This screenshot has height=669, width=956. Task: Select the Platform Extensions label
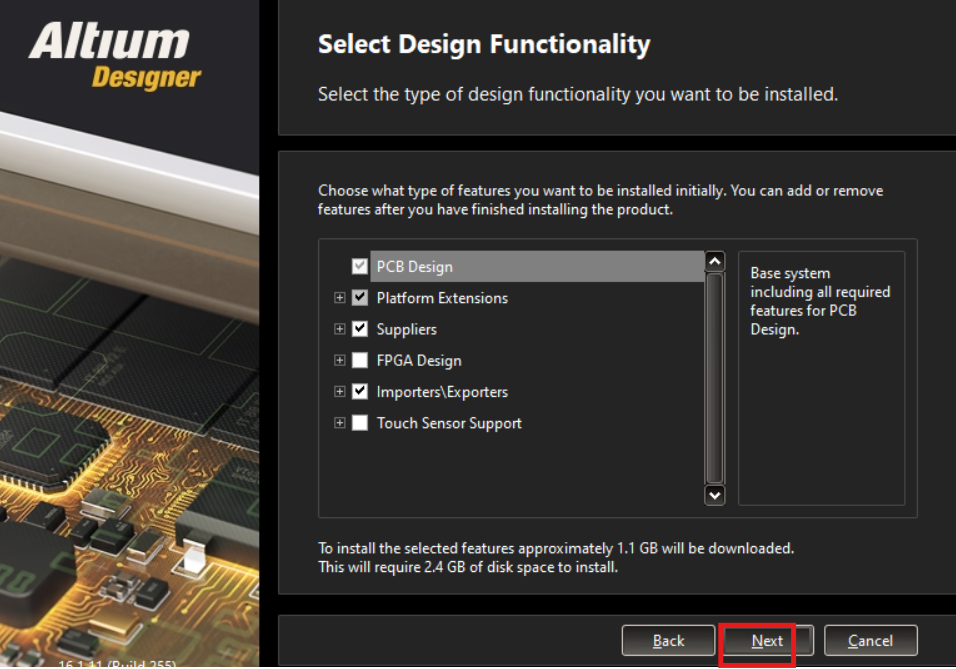click(x=442, y=298)
